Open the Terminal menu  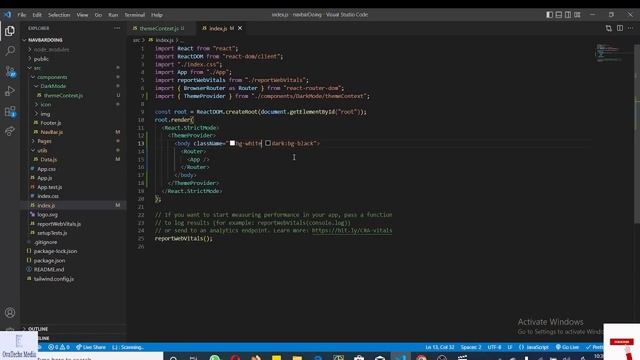[135, 15]
